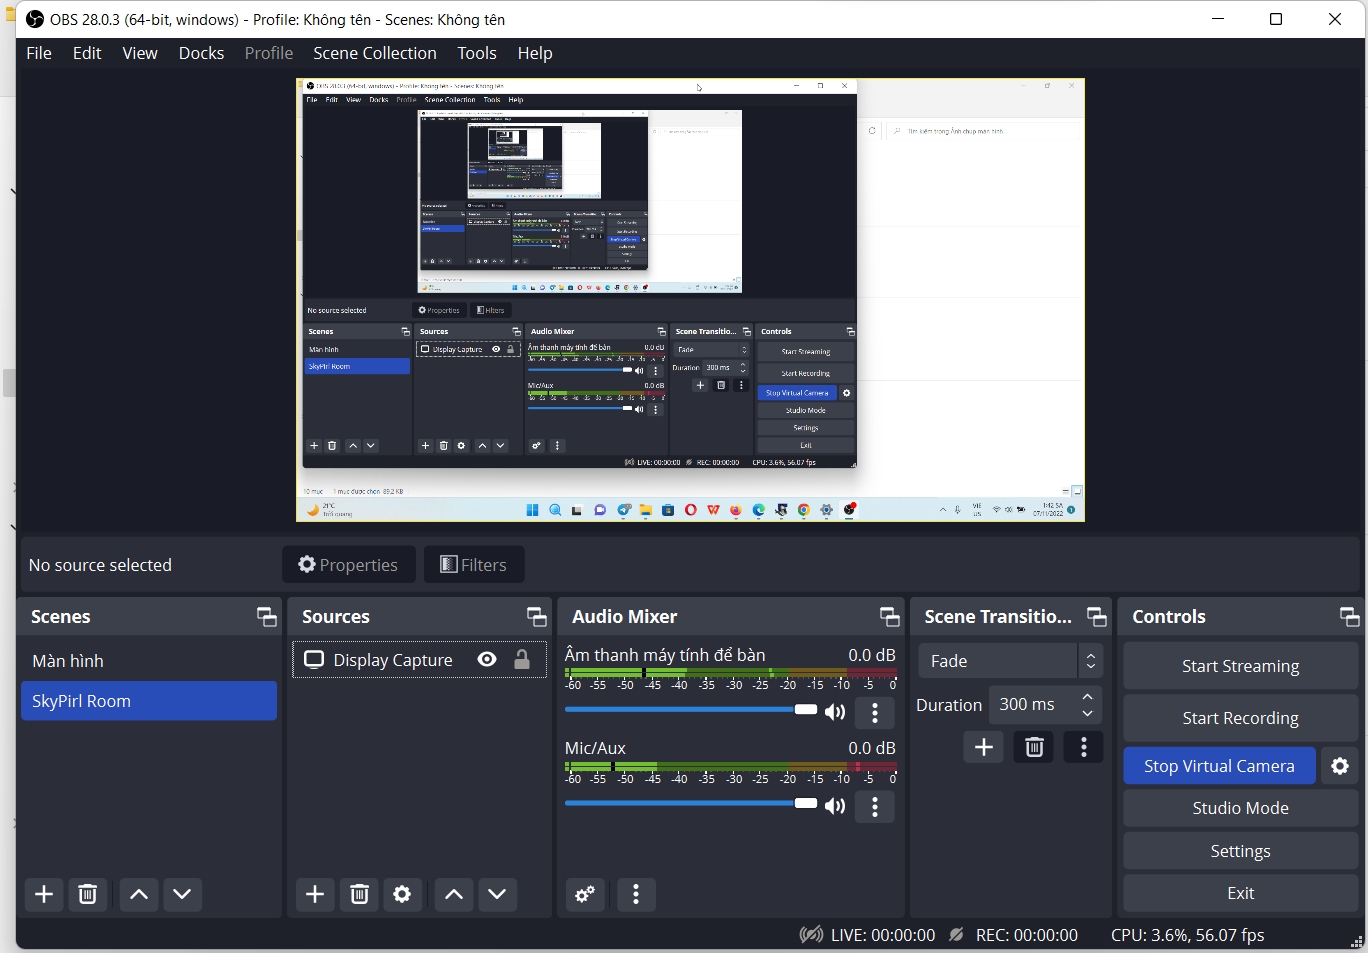Delete the transition using trash icon

click(x=1034, y=747)
